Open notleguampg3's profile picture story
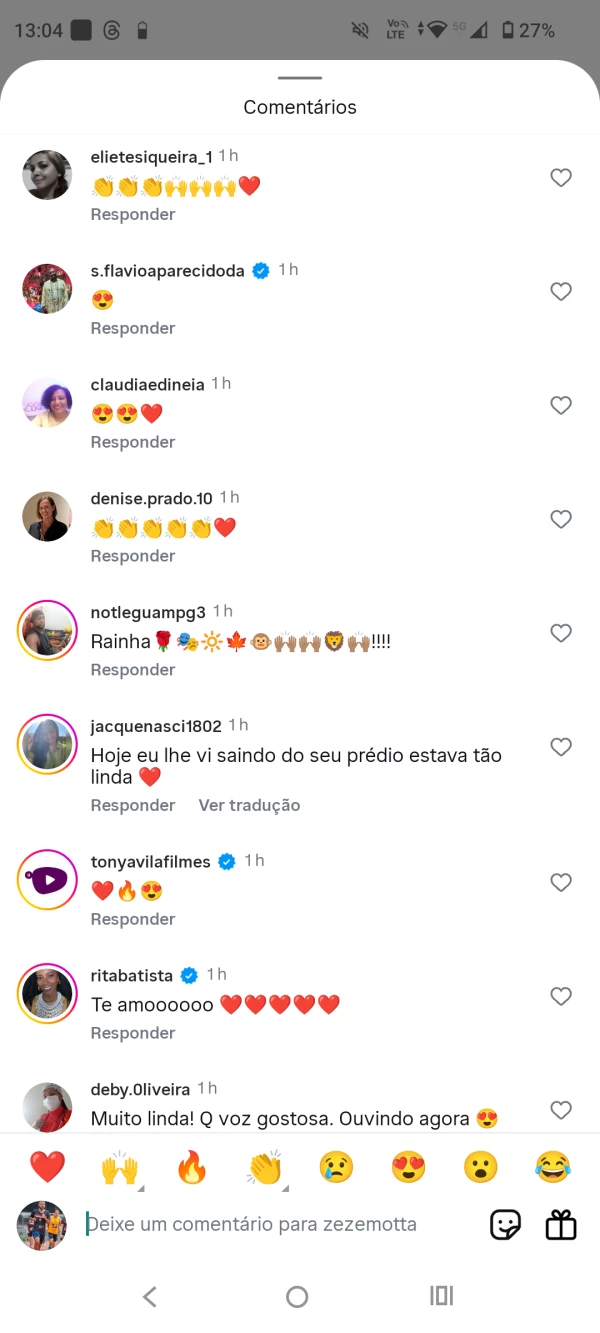The image size is (600, 1333). pos(47,631)
